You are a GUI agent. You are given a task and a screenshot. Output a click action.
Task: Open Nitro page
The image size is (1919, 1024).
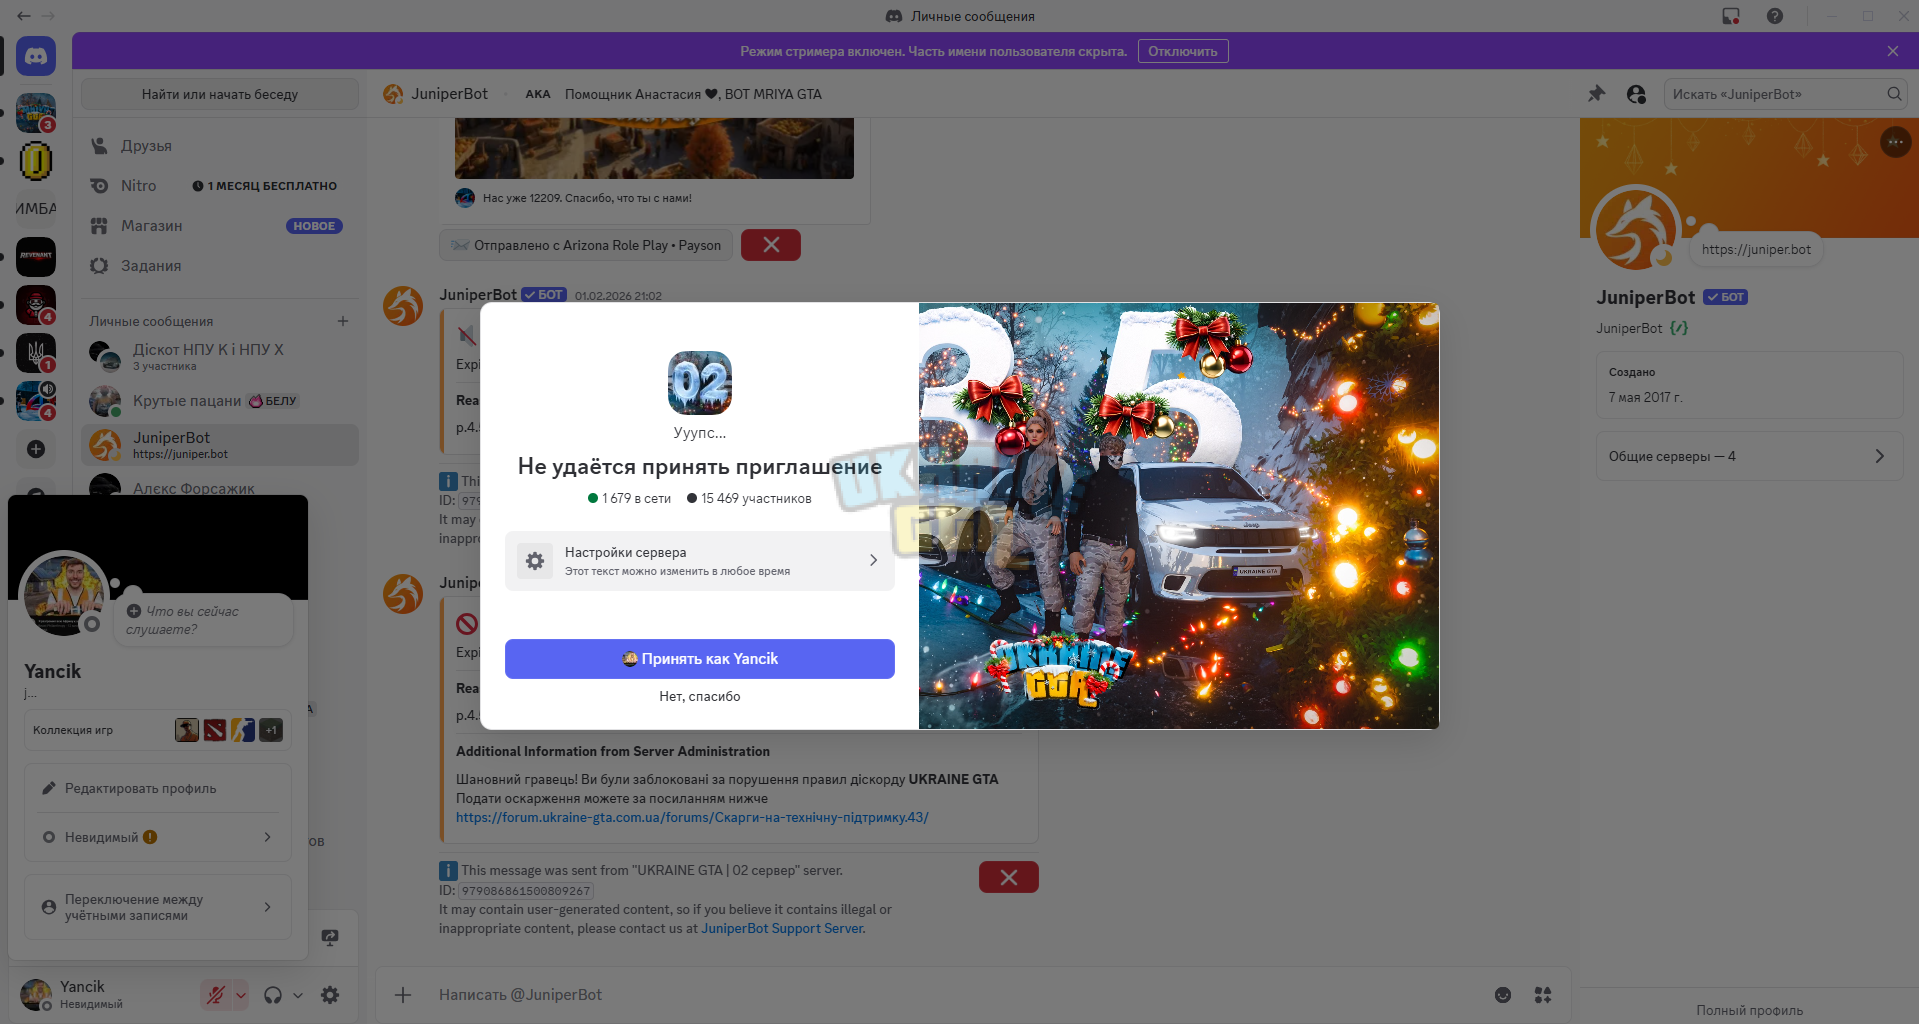pos(220,186)
